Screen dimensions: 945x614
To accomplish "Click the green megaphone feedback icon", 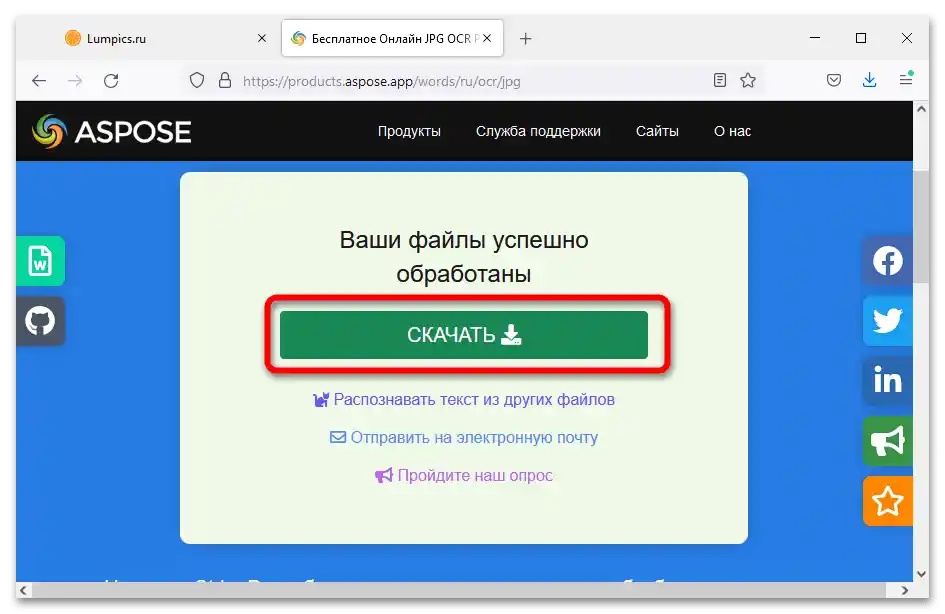I will [x=888, y=441].
